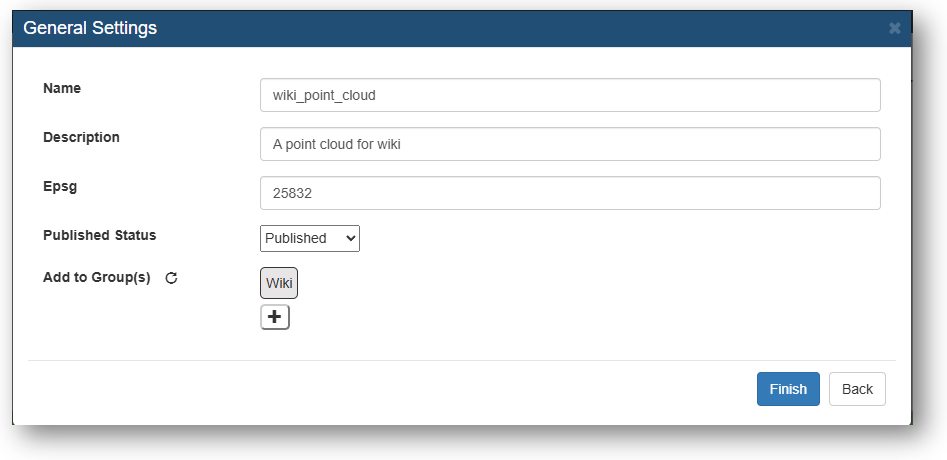Click the chevron arrow of Published select

tap(349, 238)
